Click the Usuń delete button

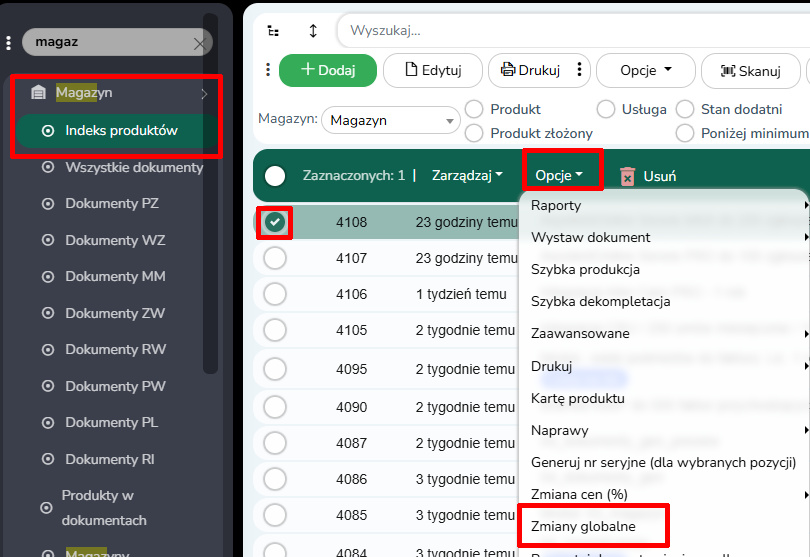(648, 176)
